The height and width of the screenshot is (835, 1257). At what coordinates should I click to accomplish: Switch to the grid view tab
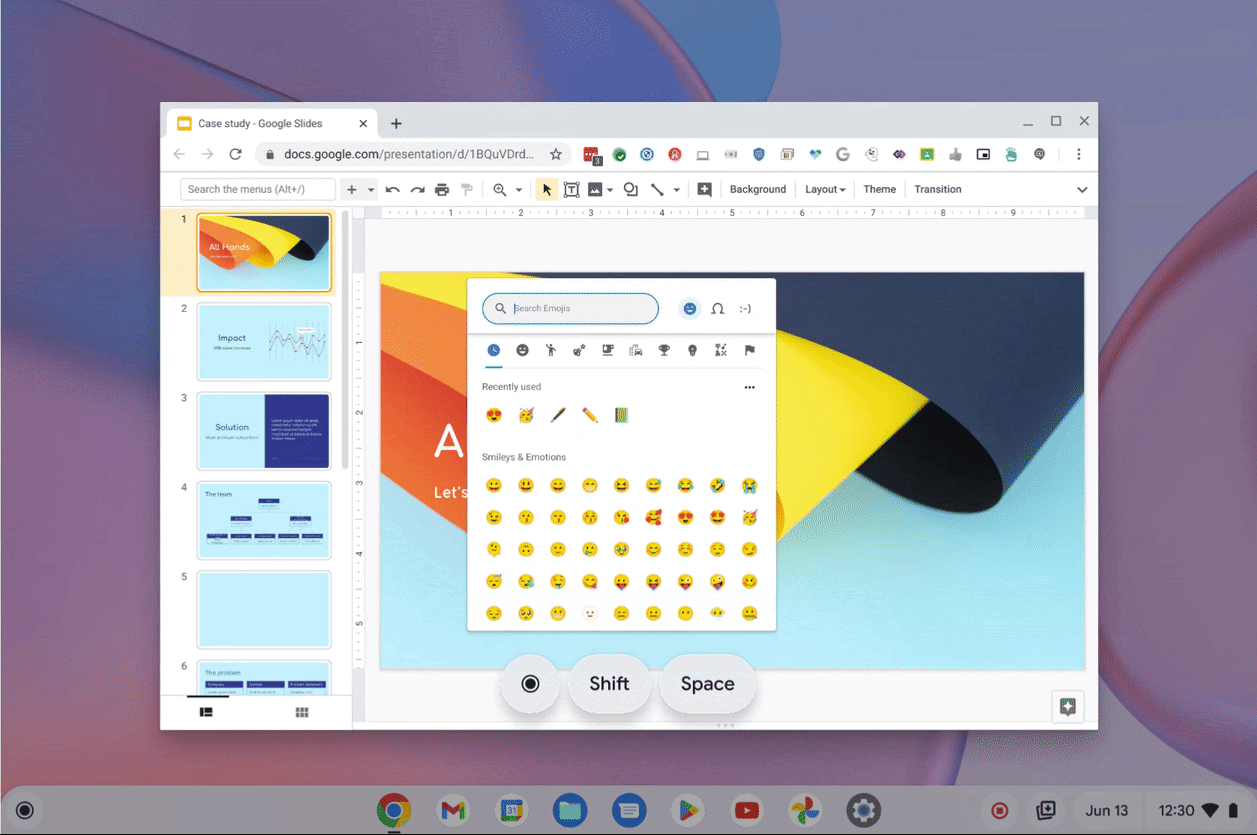[x=302, y=712]
